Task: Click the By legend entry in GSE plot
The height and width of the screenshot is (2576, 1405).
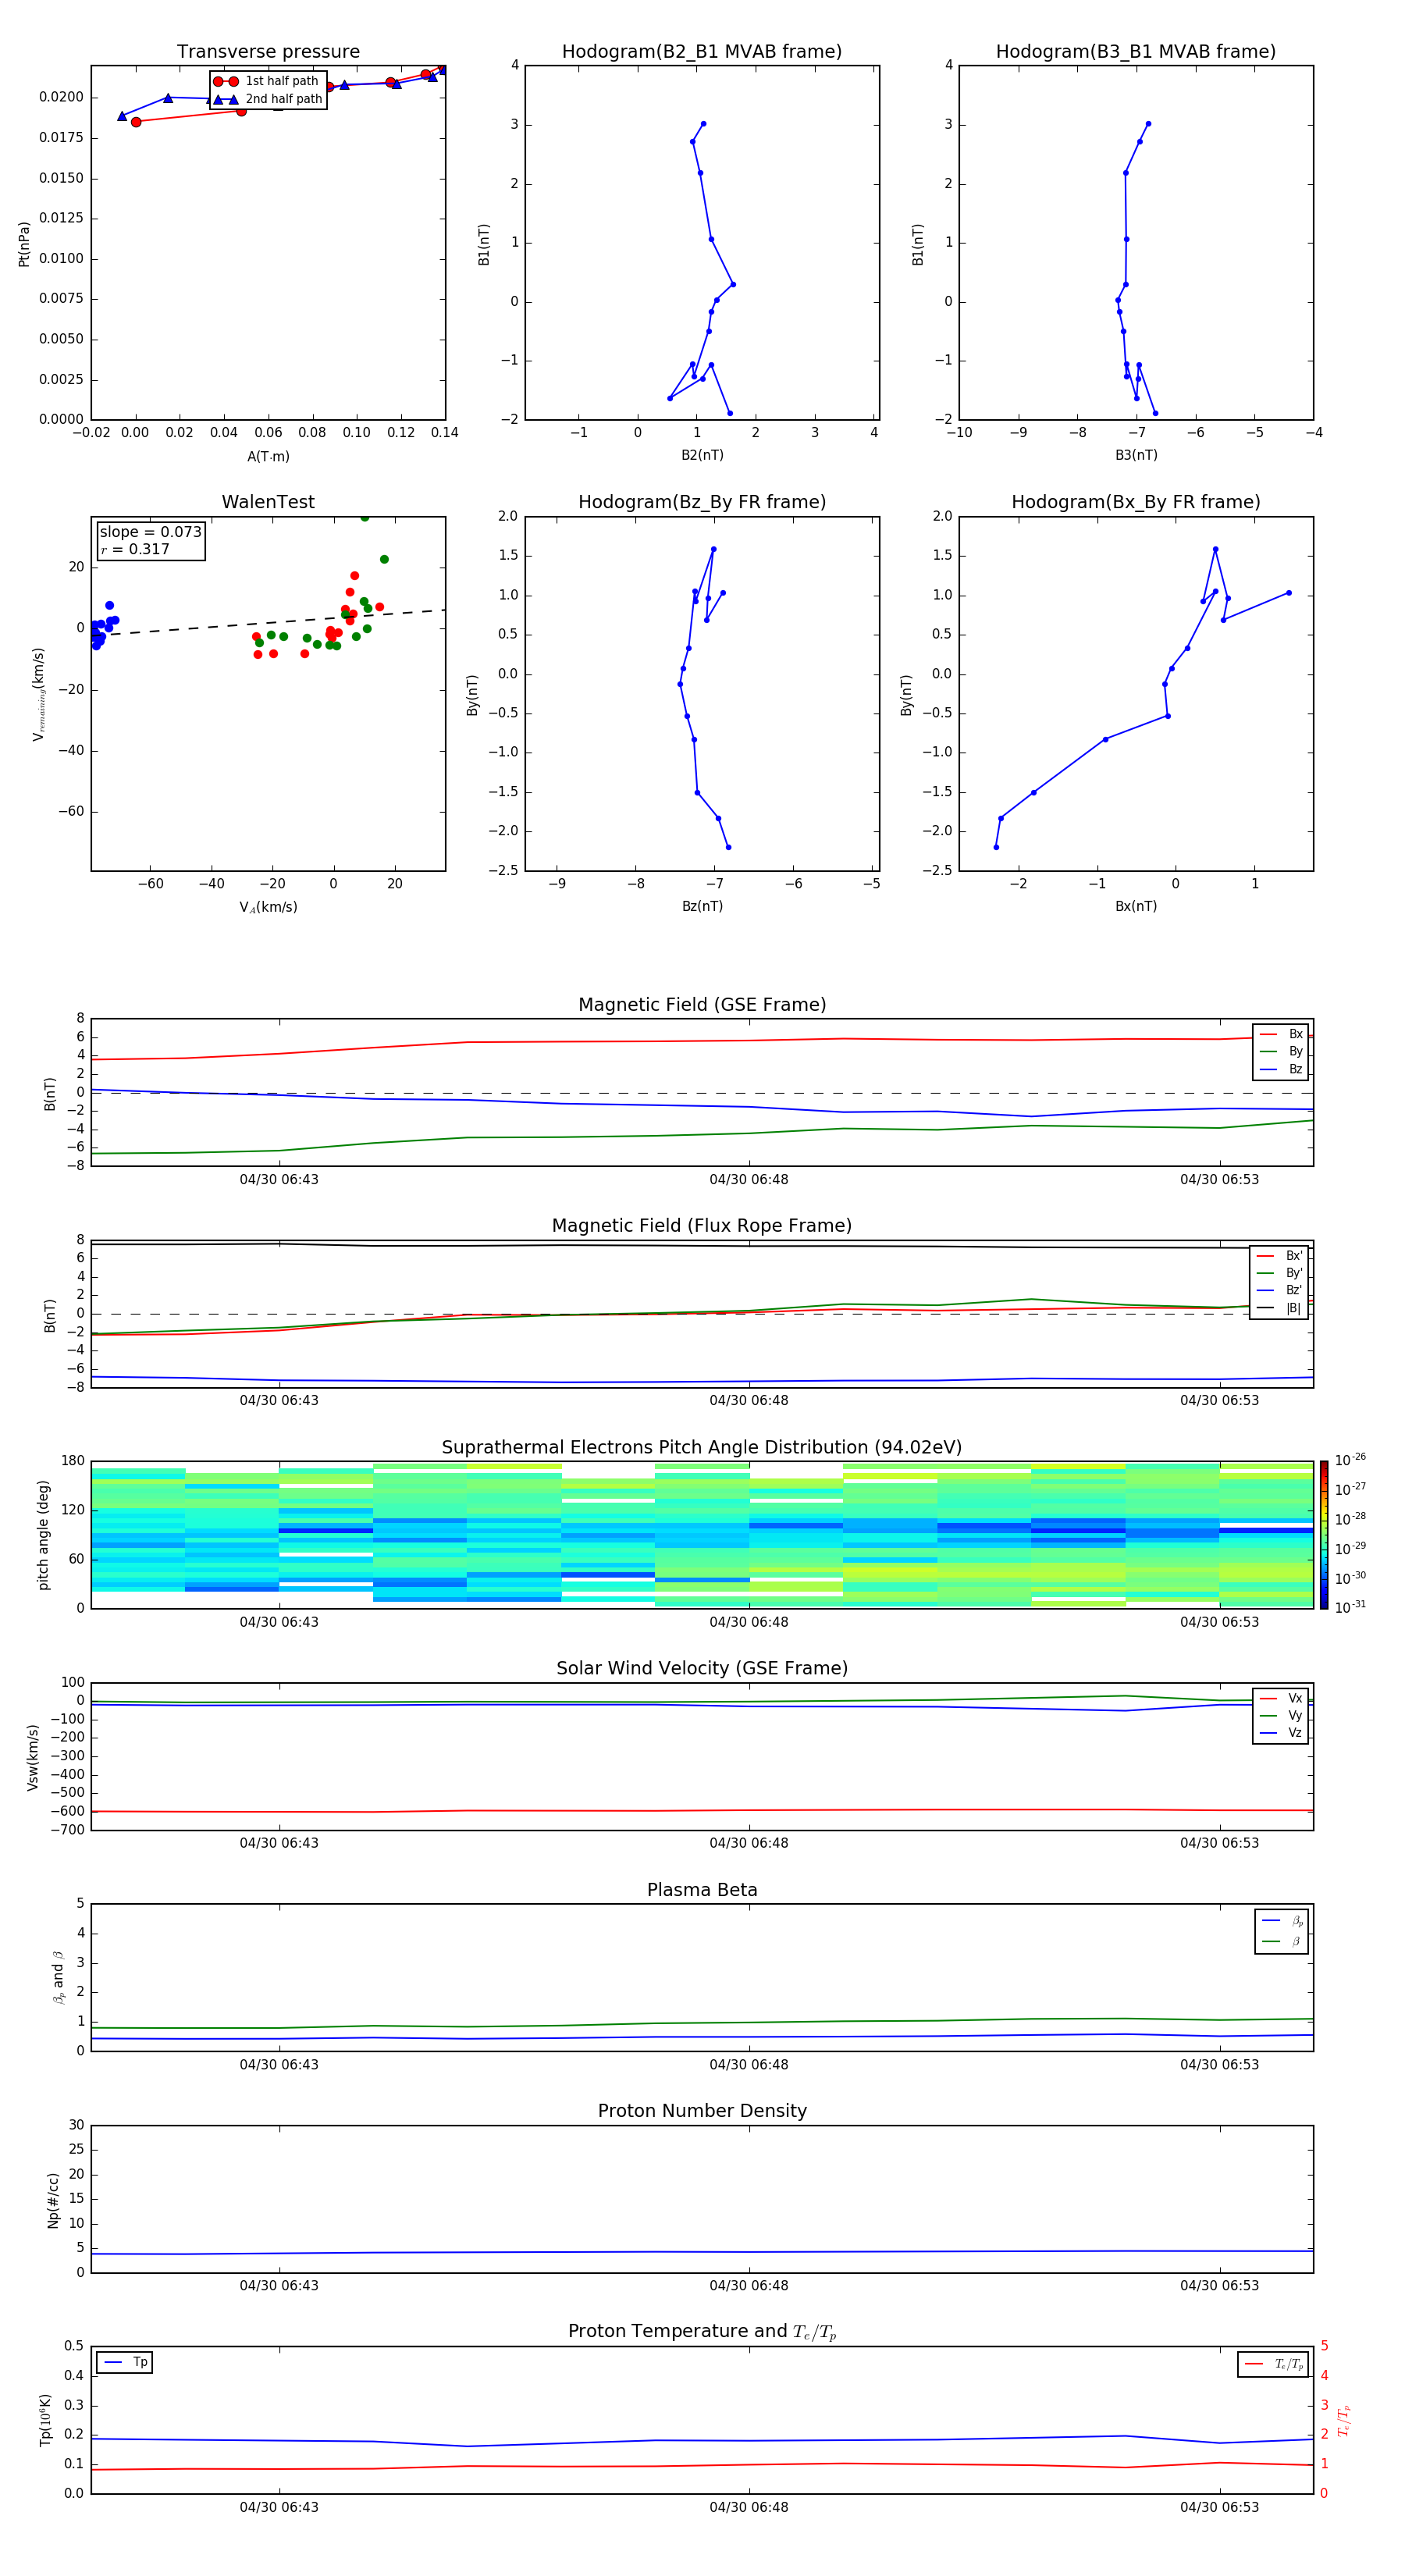Action: click(1281, 1051)
